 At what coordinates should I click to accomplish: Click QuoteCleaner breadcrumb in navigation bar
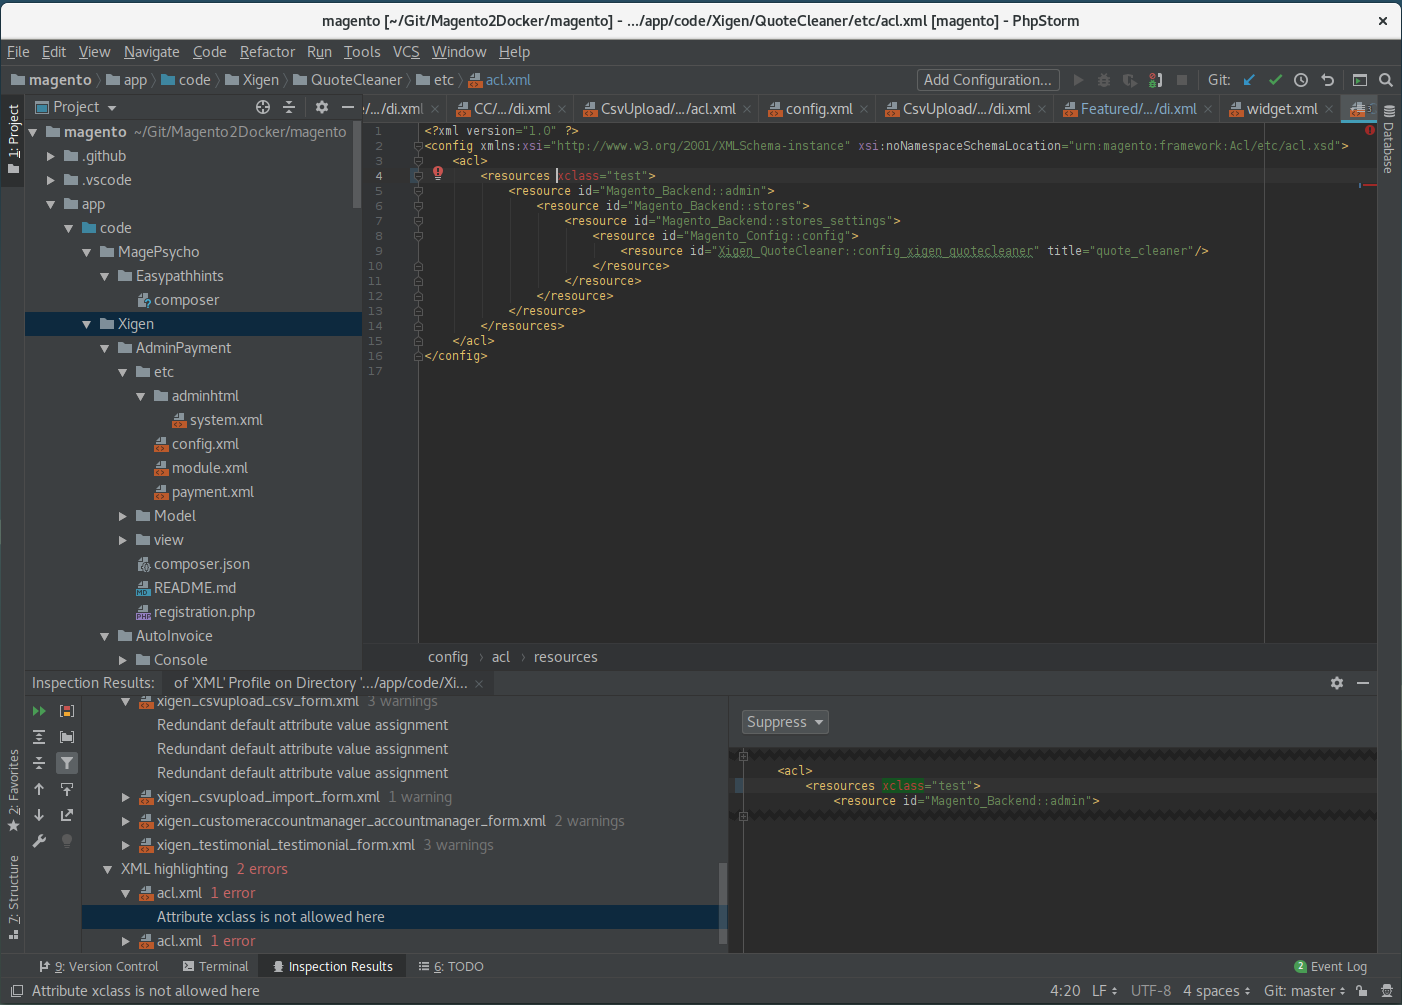pos(347,80)
